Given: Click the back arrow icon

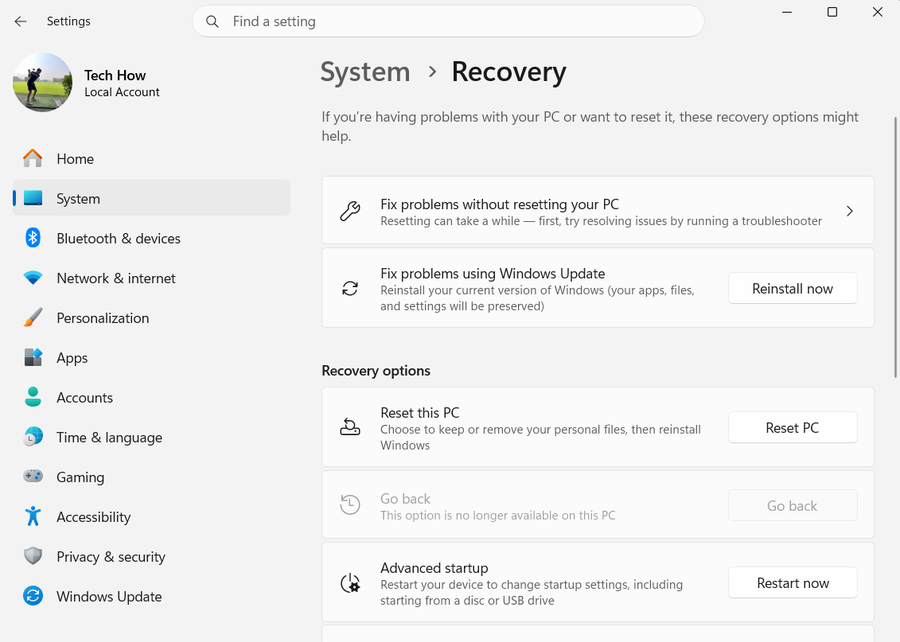Looking at the screenshot, I should pos(21,21).
